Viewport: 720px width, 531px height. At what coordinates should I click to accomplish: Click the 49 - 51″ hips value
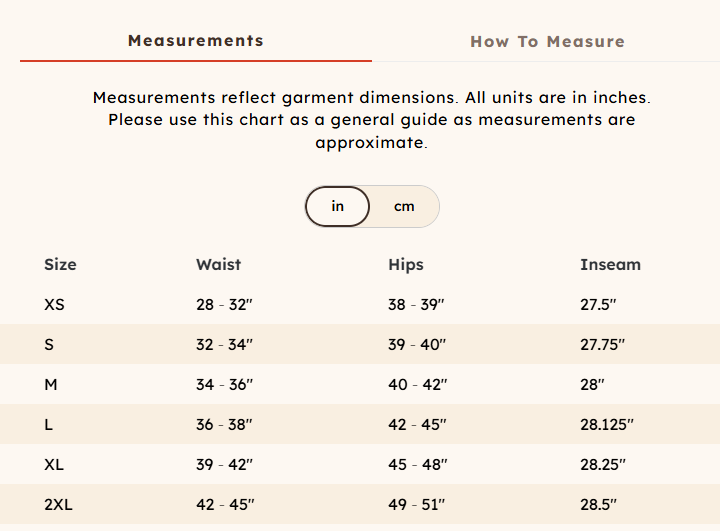point(417,505)
